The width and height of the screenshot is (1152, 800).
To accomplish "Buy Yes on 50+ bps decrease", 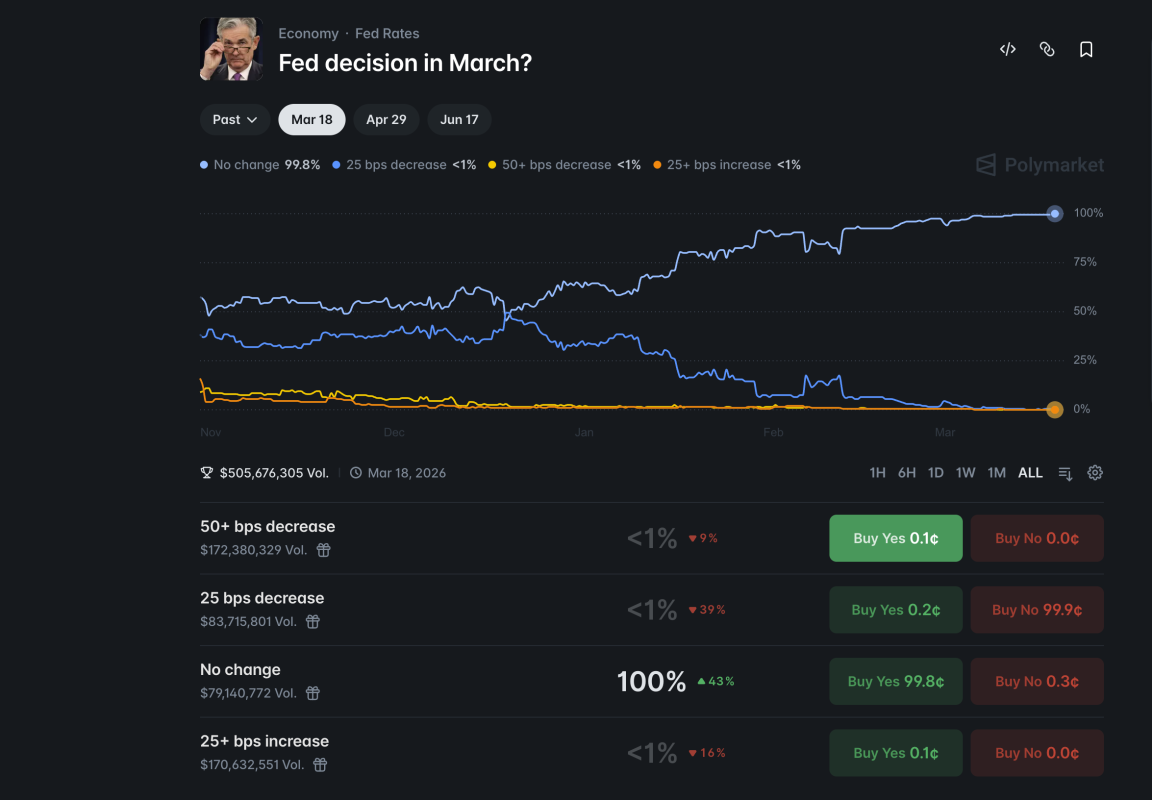I will click(x=895, y=538).
